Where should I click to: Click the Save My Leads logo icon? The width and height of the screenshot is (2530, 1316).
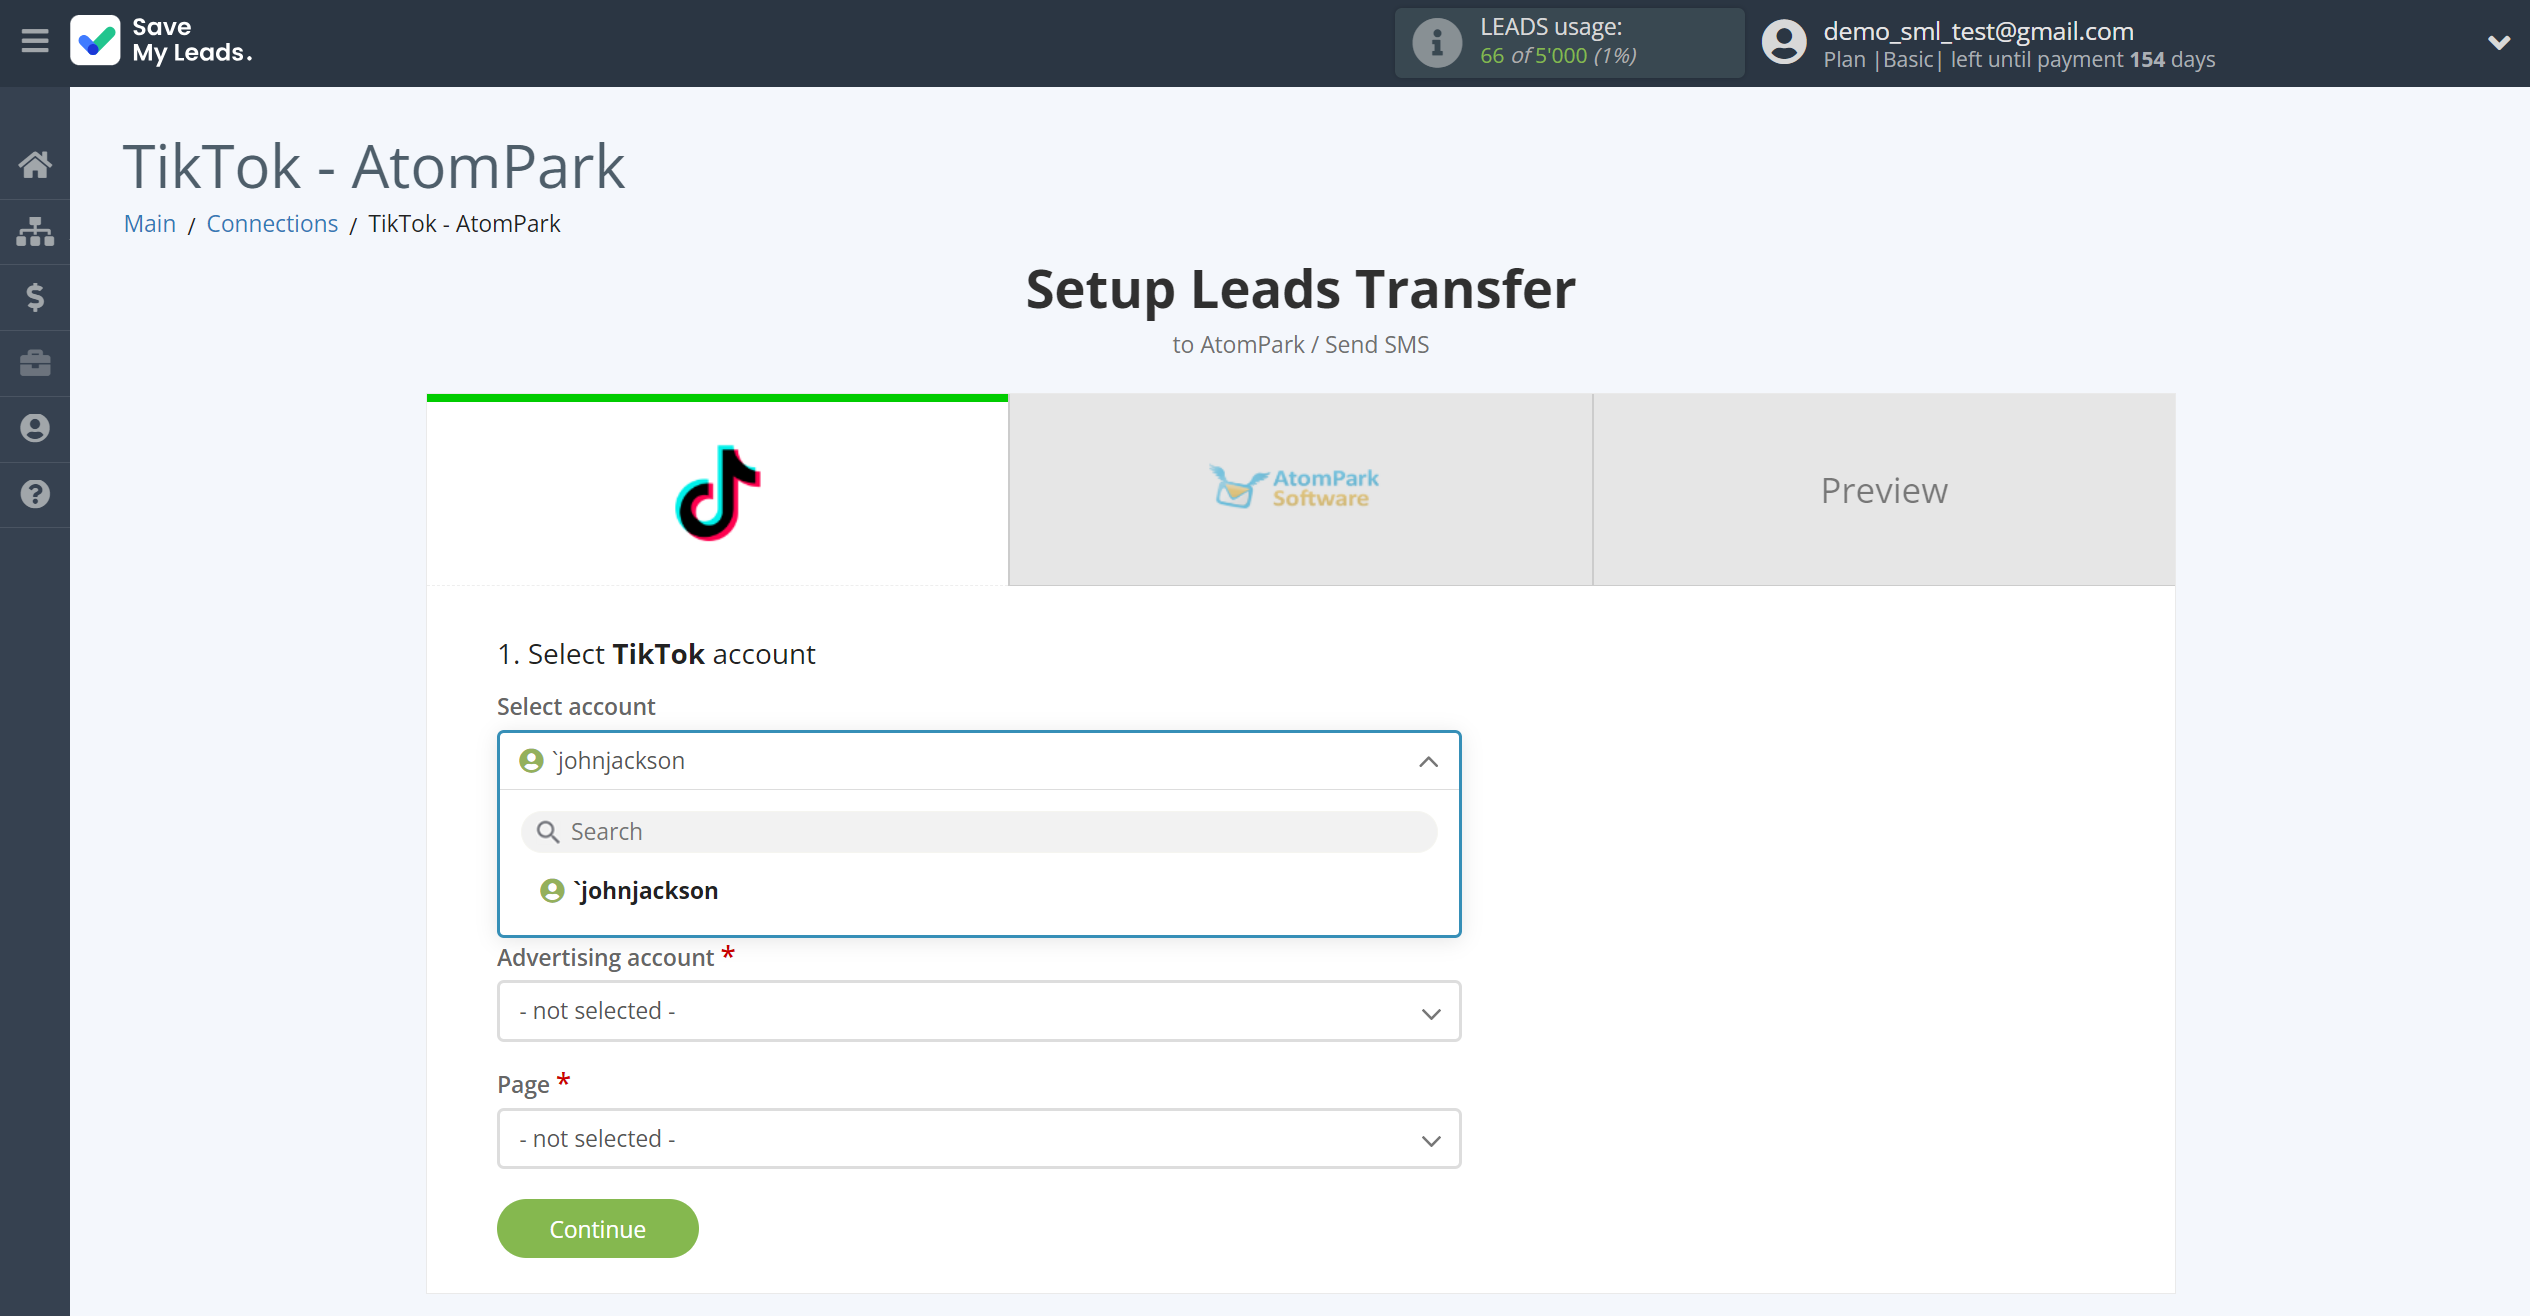point(94,42)
